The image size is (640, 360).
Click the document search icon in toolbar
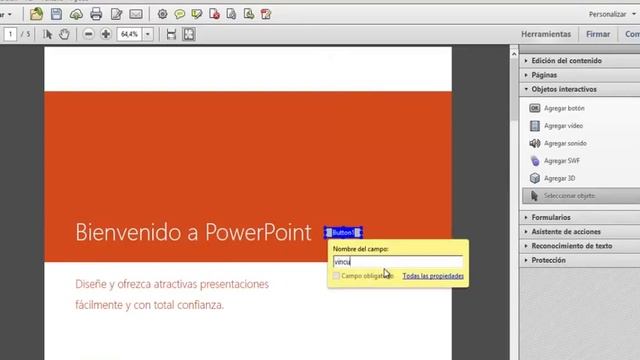pos(231,14)
